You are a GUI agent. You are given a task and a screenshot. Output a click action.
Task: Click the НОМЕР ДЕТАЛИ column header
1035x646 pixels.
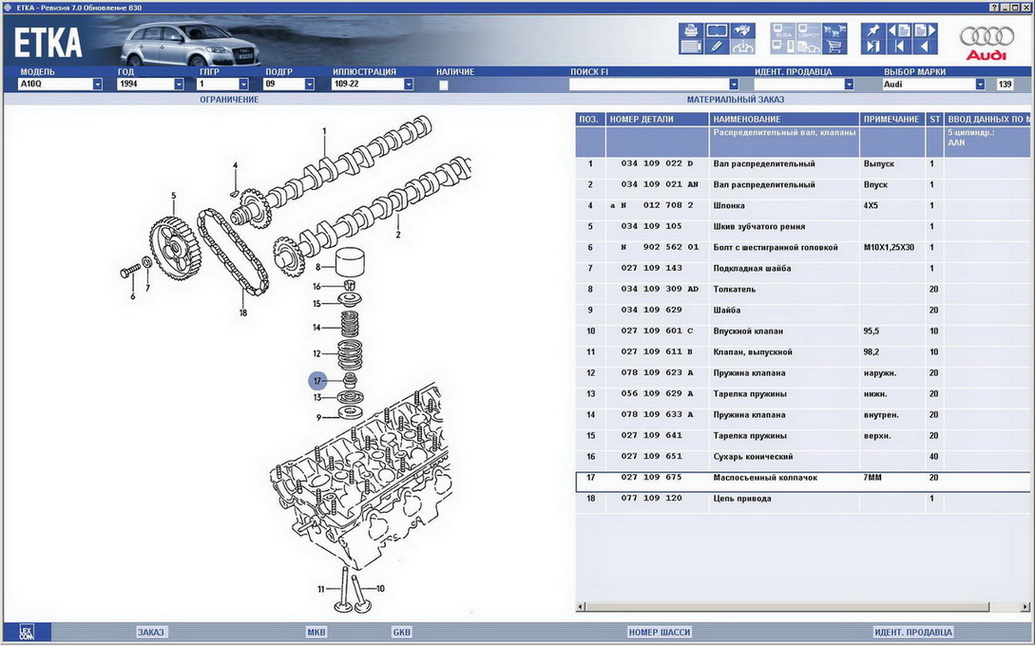657,119
